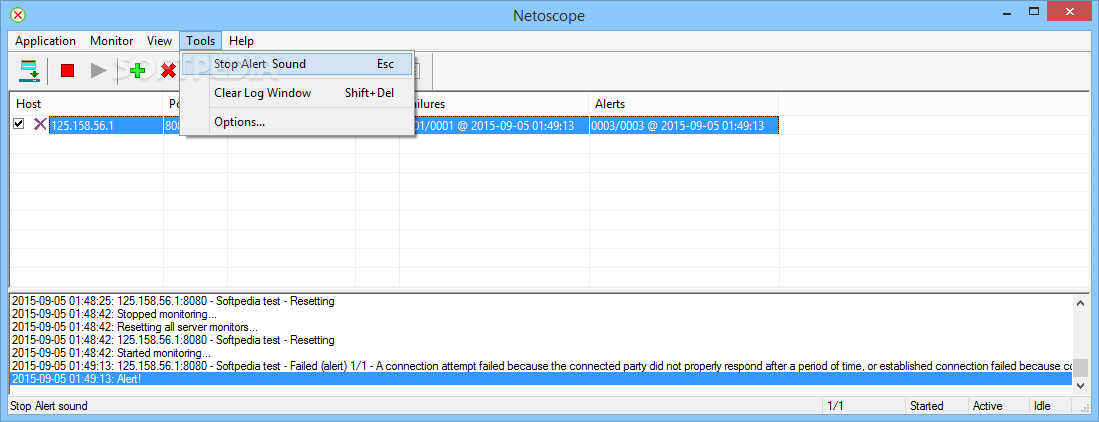Screen dimensions: 1099x422
Task: Click the log window scrollbar thumb
Action: [x=1081, y=368]
